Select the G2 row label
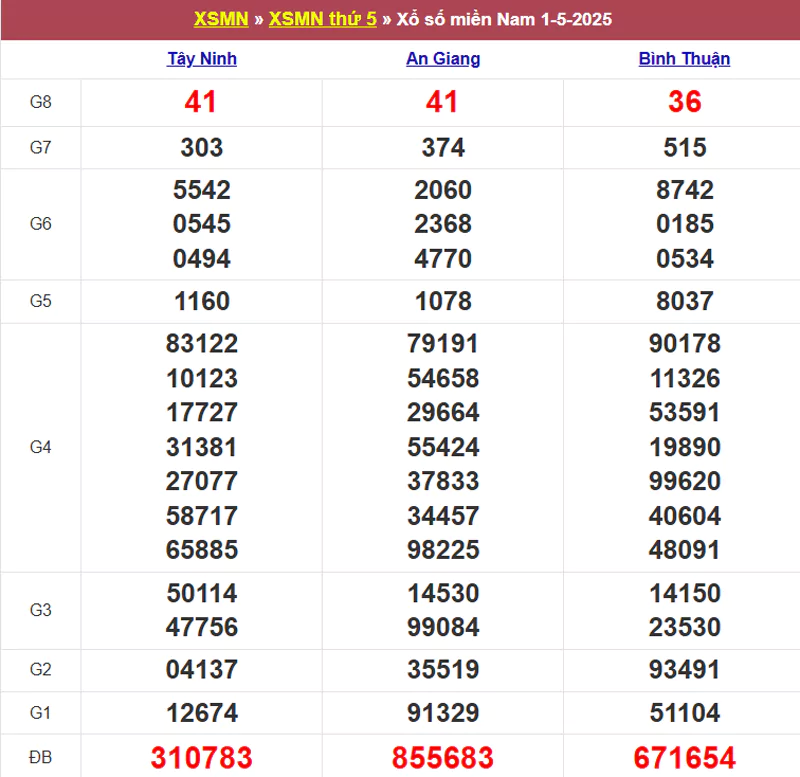The height and width of the screenshot is (777, 800). [x=41, y=669]
